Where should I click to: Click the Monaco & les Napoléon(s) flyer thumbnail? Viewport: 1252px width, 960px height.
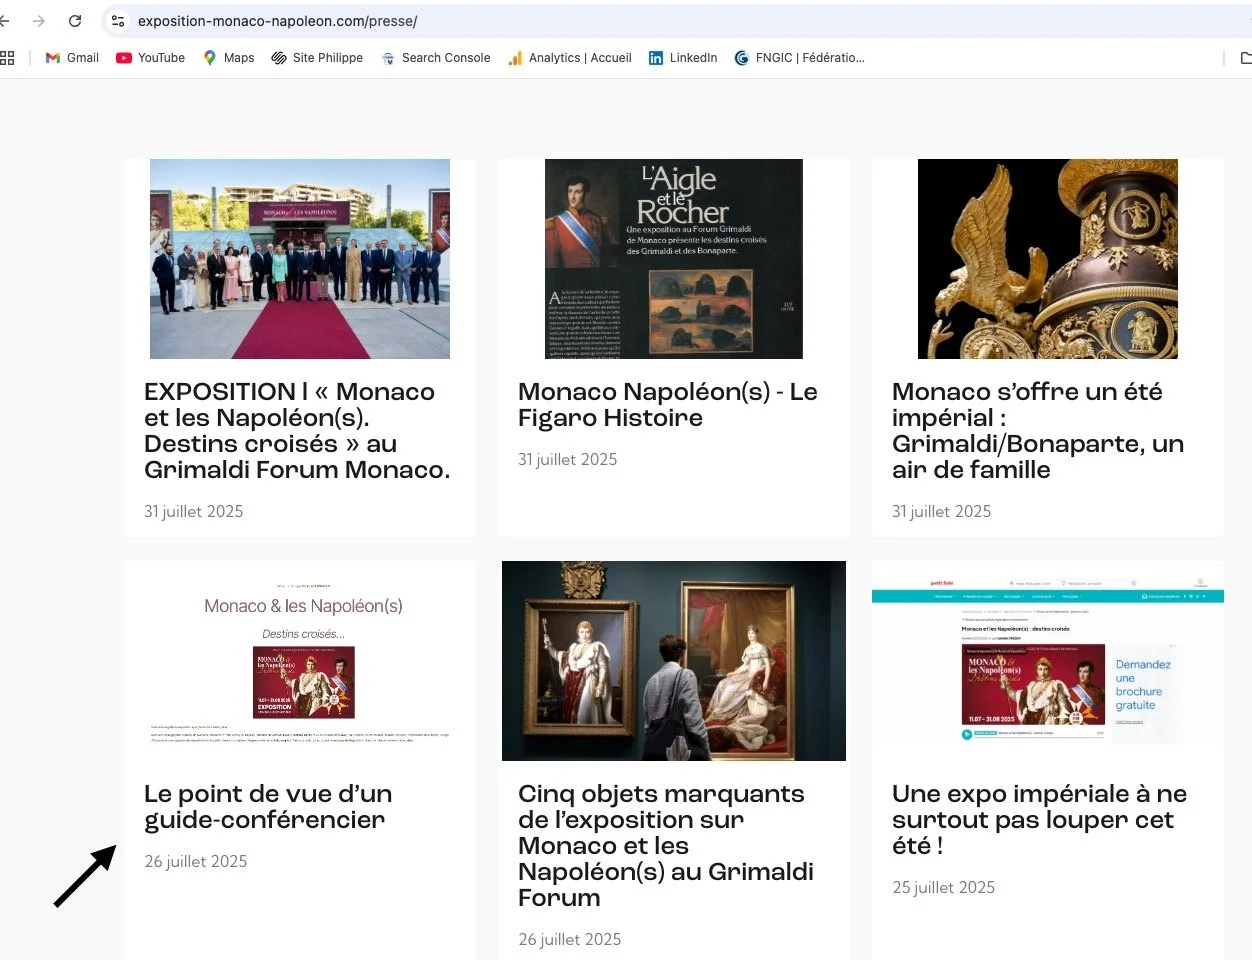pyautogui.click(x=300, y=661)
